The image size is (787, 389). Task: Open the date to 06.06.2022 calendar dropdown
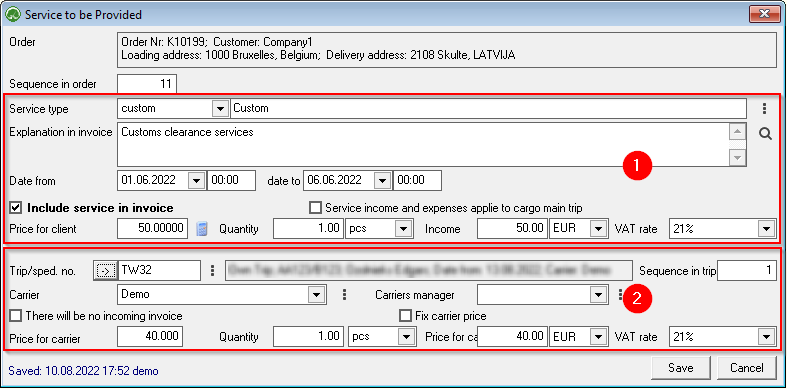[383, 180]
